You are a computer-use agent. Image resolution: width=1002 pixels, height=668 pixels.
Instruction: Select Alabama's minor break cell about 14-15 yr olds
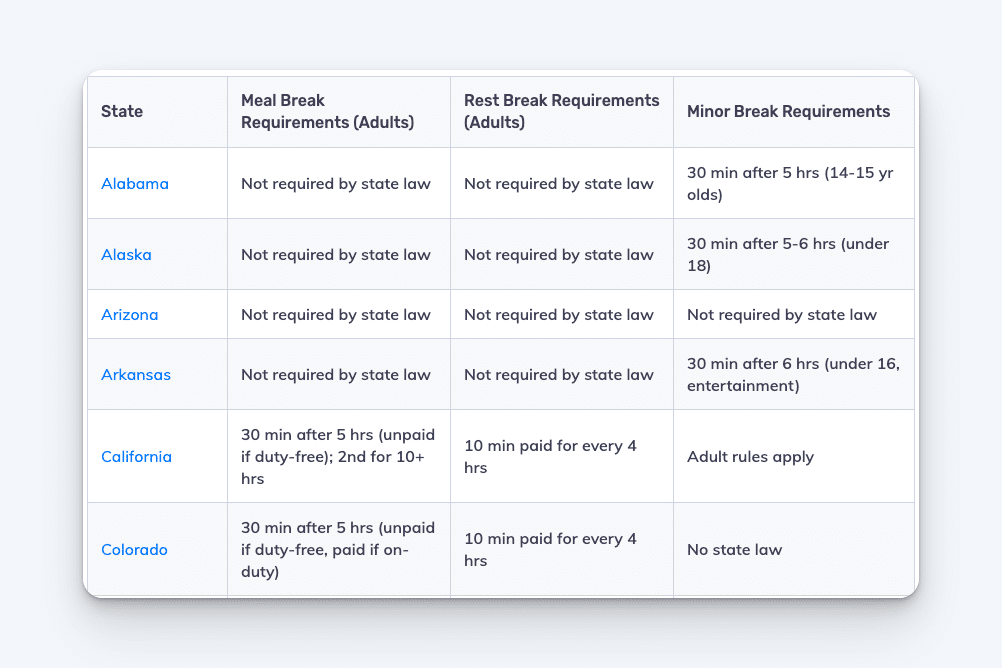pos(794,183)
